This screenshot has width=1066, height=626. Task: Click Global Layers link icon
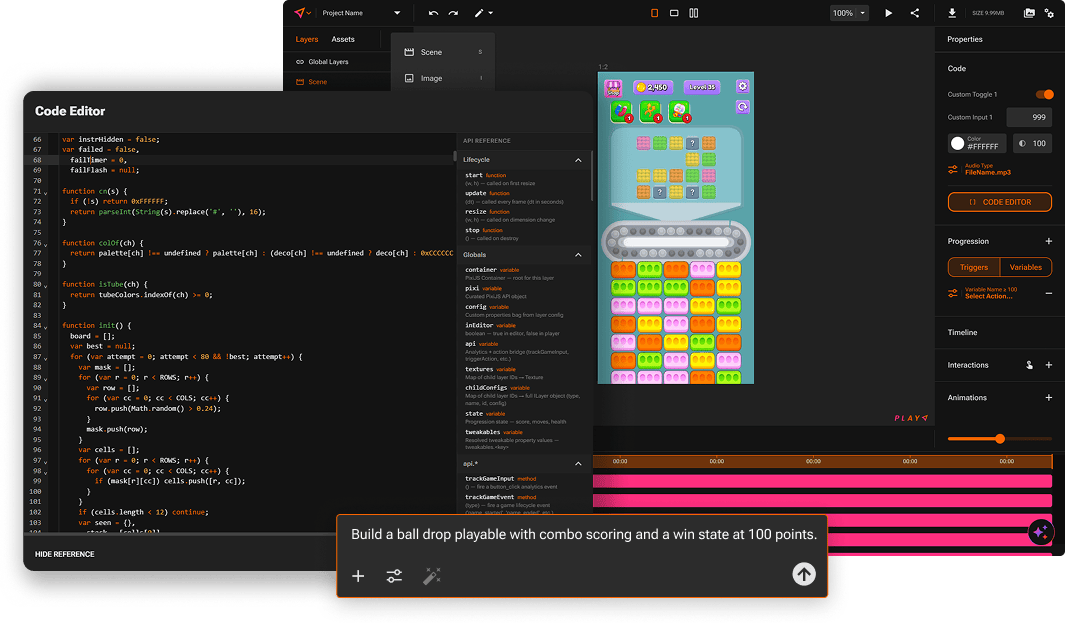point(300,62)
